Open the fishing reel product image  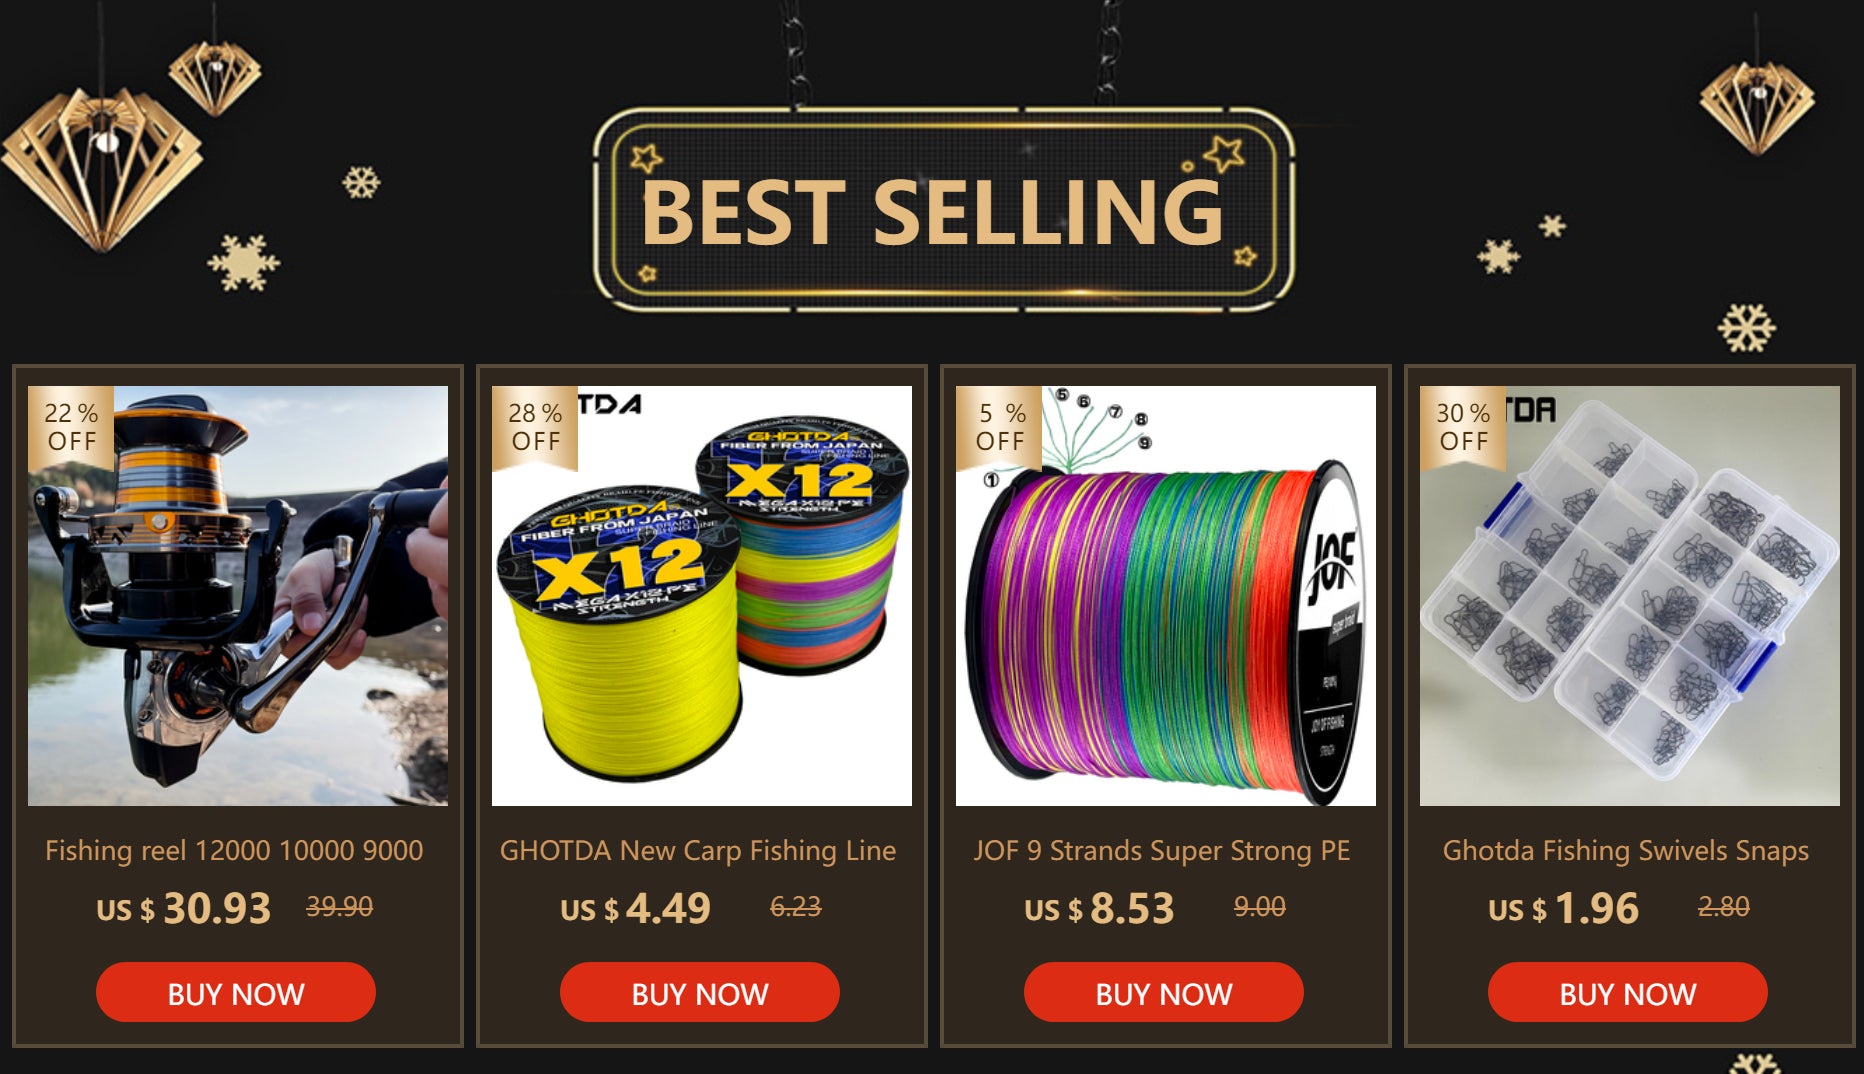pos(238,596)
